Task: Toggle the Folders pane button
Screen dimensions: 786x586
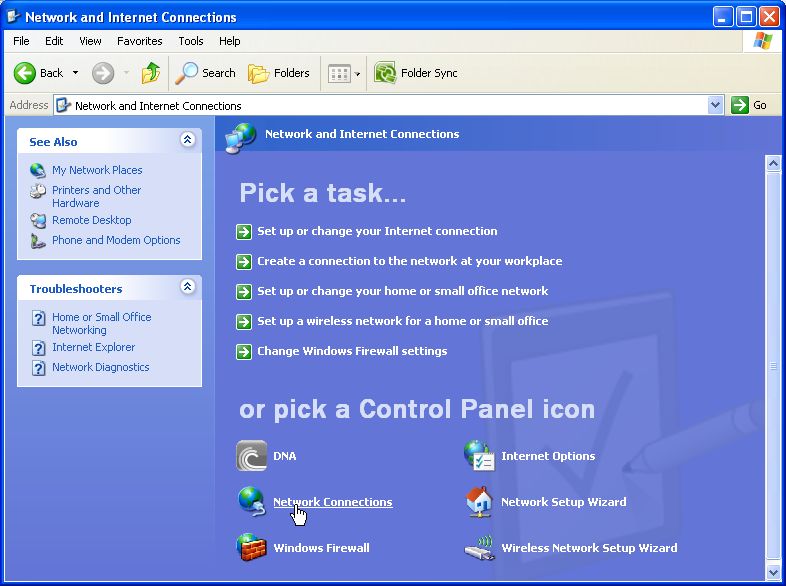Action: click(279, 73)
